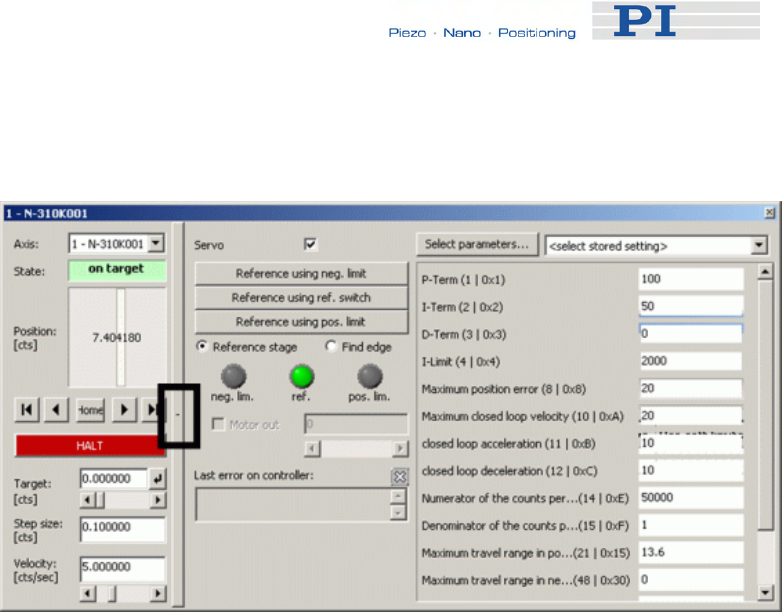
Task: Step the axis right one increment
Action: 124,410
